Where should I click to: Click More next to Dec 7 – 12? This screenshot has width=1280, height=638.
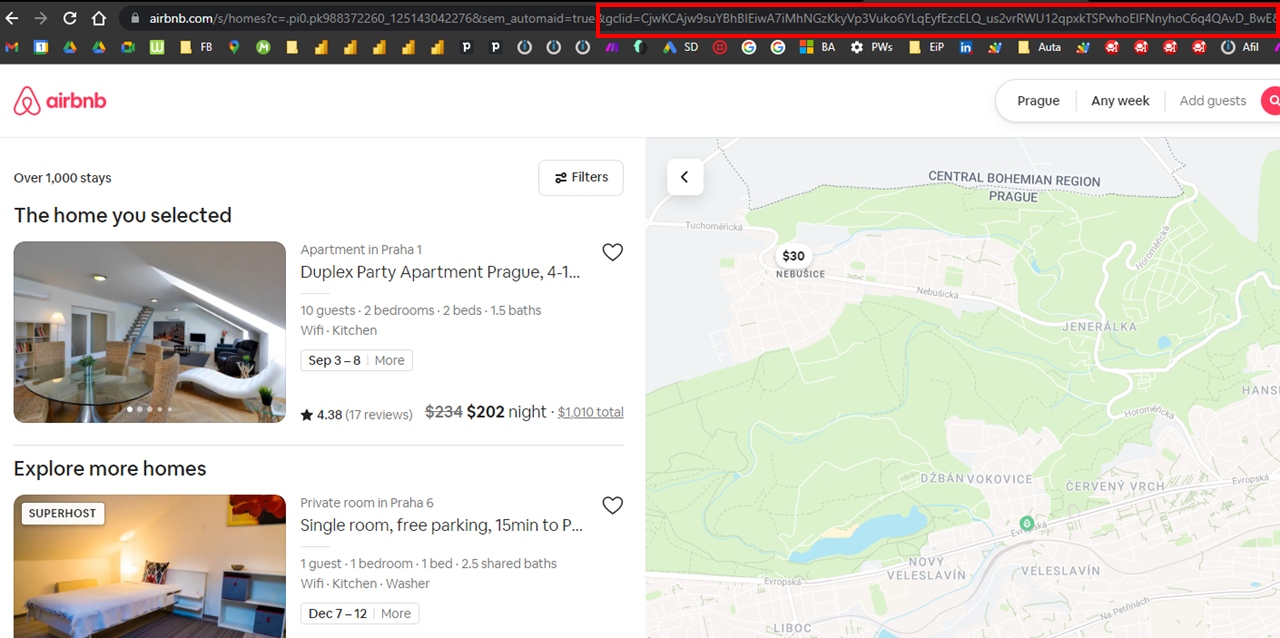pyautogui.click(x=396, y=613)
